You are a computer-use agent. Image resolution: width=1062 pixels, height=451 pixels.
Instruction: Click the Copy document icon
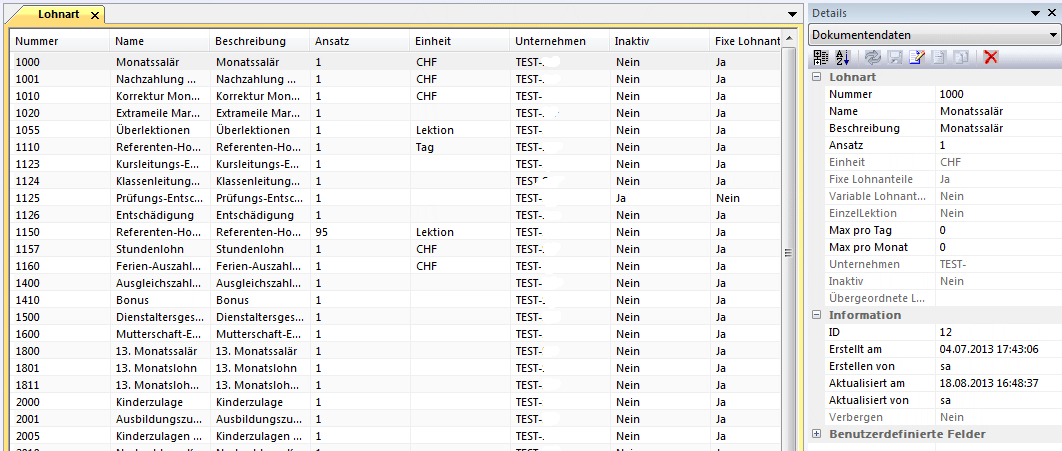939,57
